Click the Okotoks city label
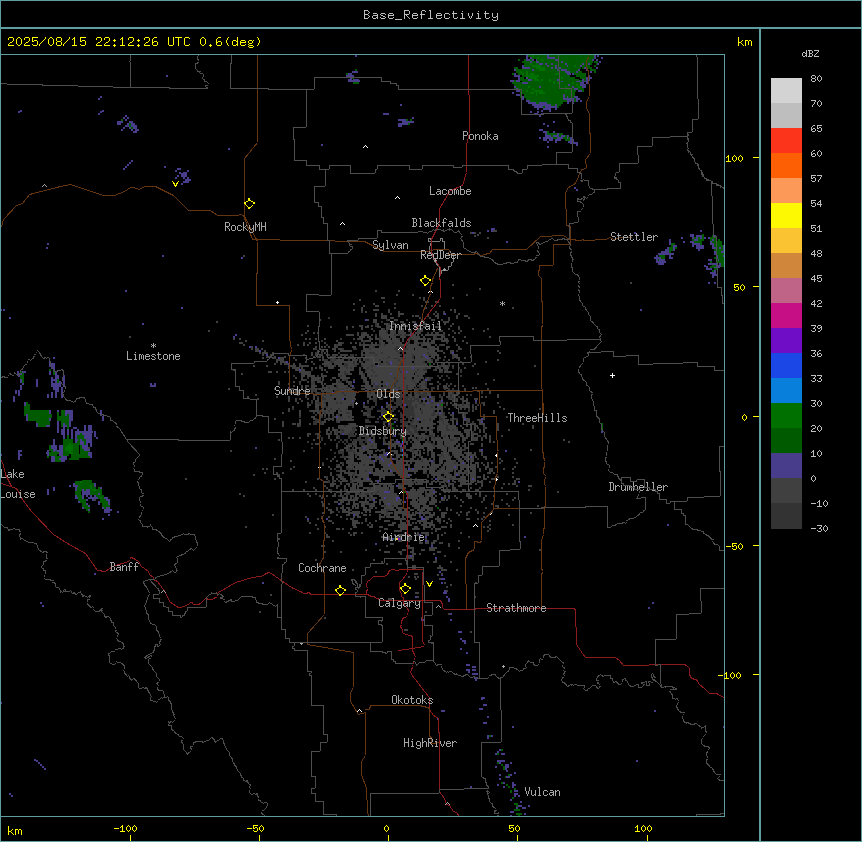862x842 pixels. pos(412,700)
